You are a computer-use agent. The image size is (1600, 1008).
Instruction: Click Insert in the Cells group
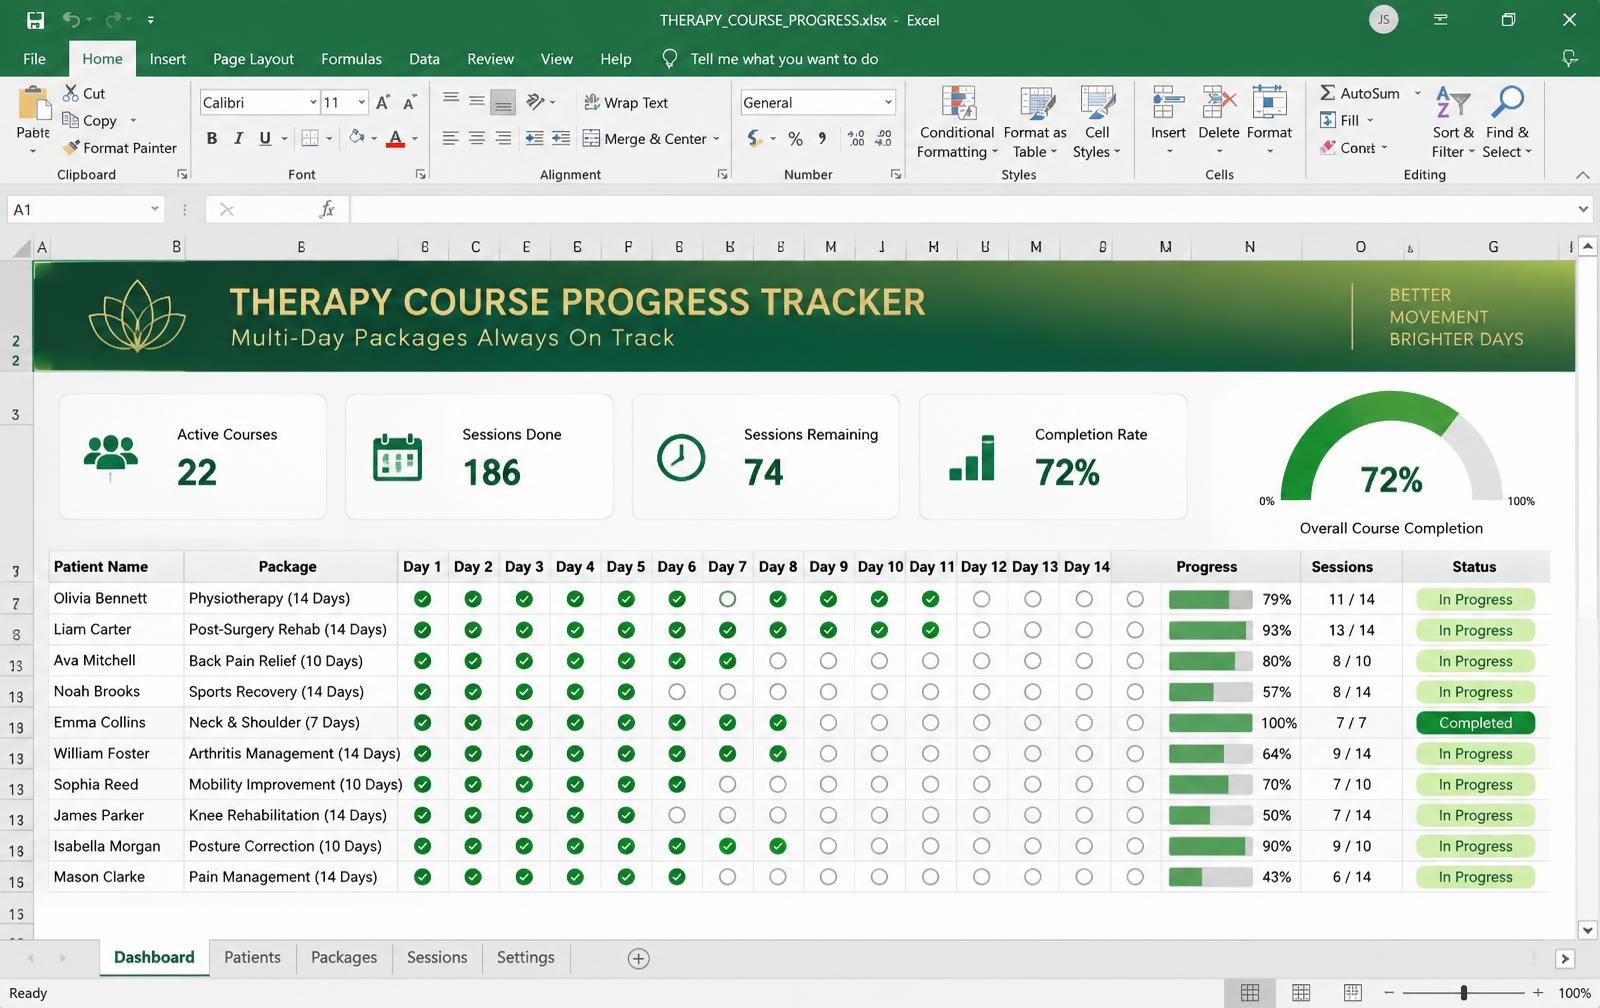click(x=1168, y=122)
